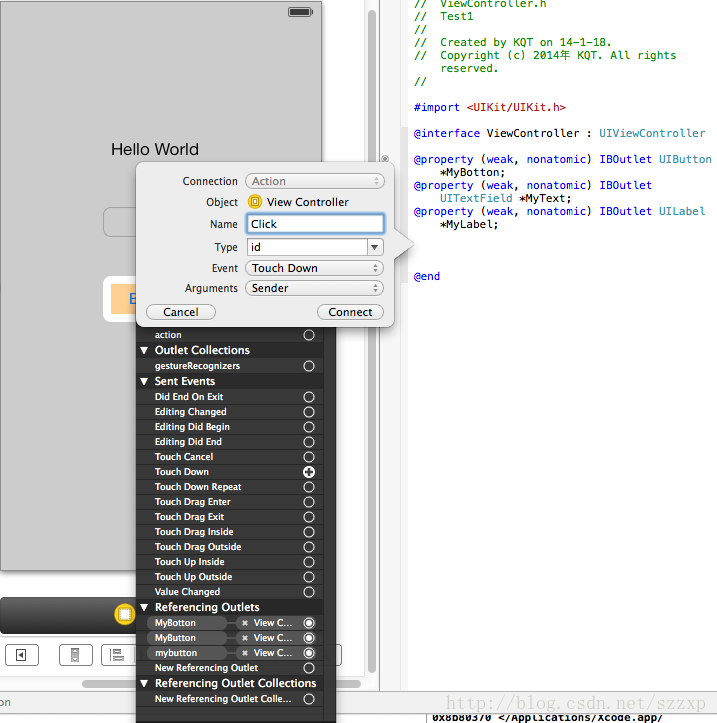Click Touch Drag Inside connection circle
Image resolution: width=717 pixels, height=723 pixels.
(x=309, y=532)
